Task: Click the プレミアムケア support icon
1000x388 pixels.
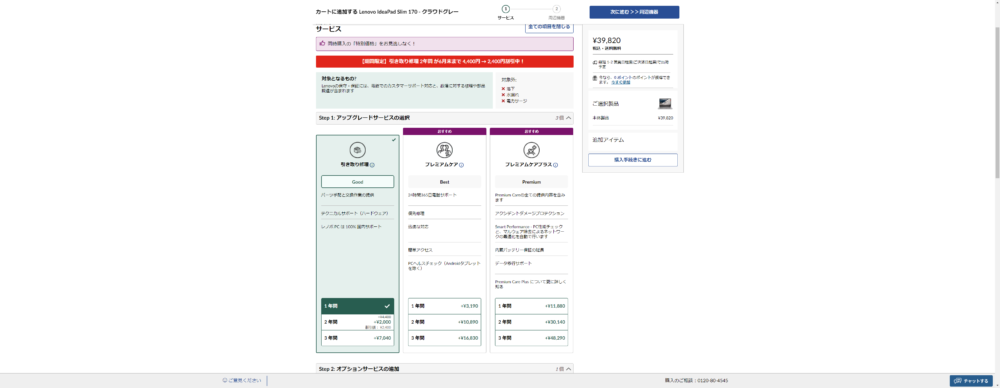Action: coord(445,150)
